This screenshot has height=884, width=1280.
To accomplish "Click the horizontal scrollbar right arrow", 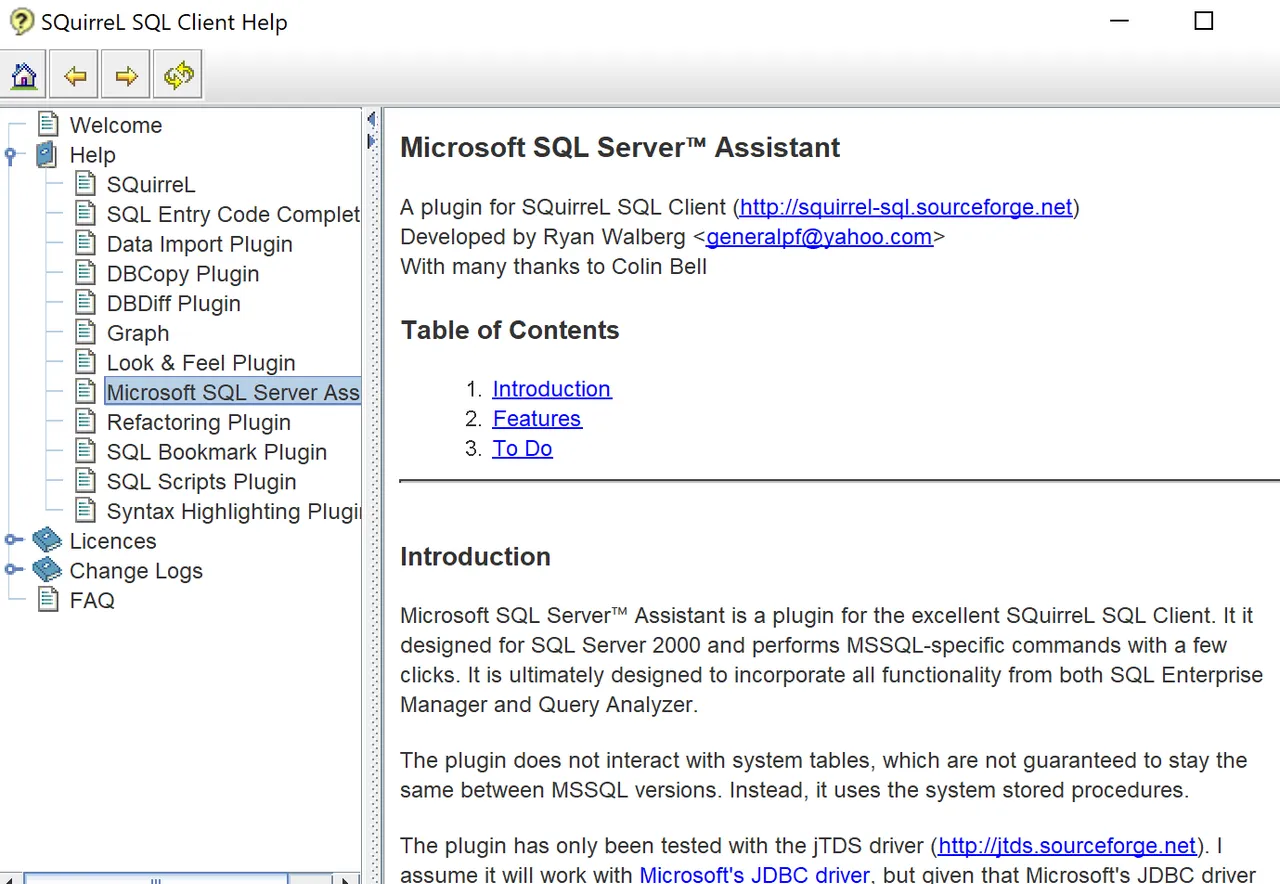I will (347, 879).
